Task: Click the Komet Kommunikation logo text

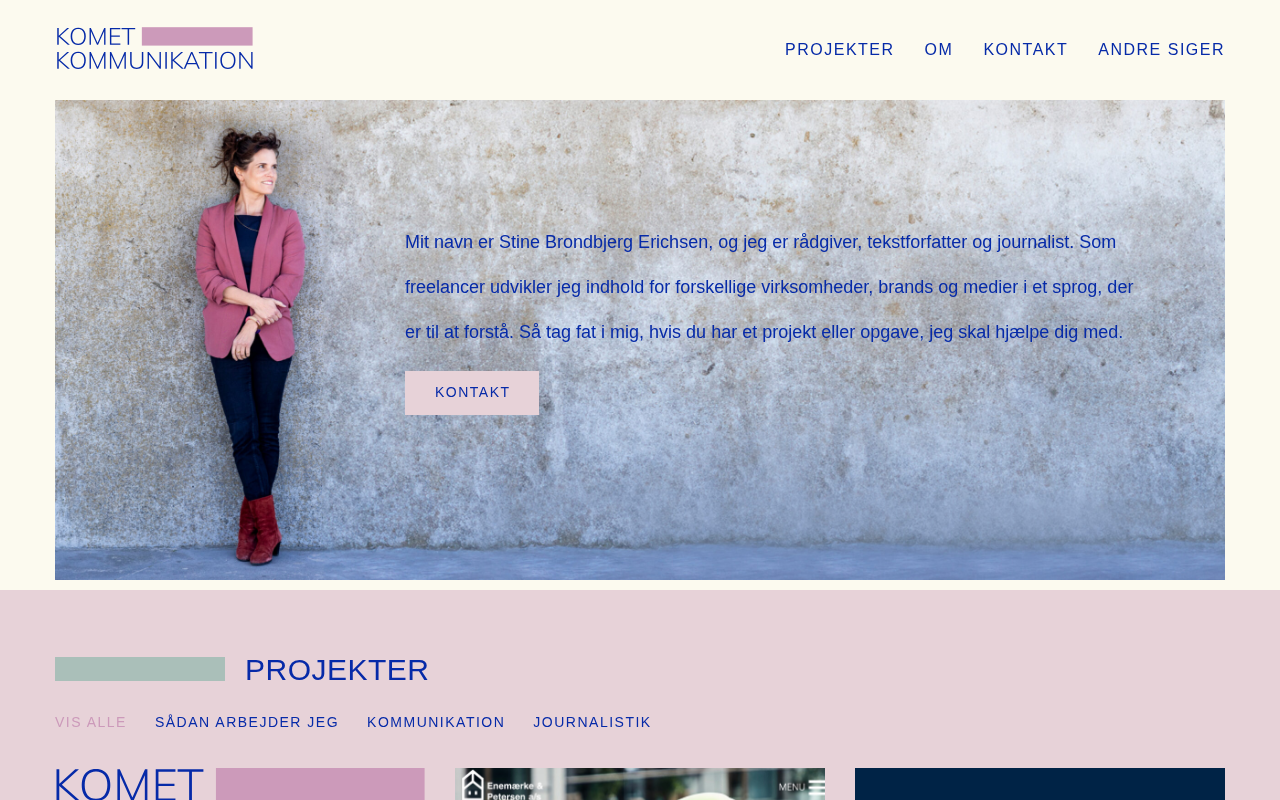Action: click(x=154, y=49)
